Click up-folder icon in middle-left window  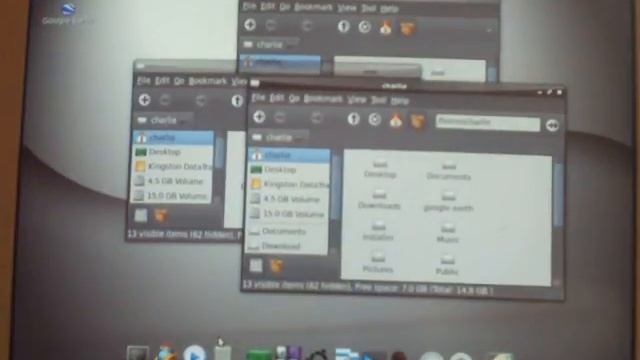coord(237,101)
